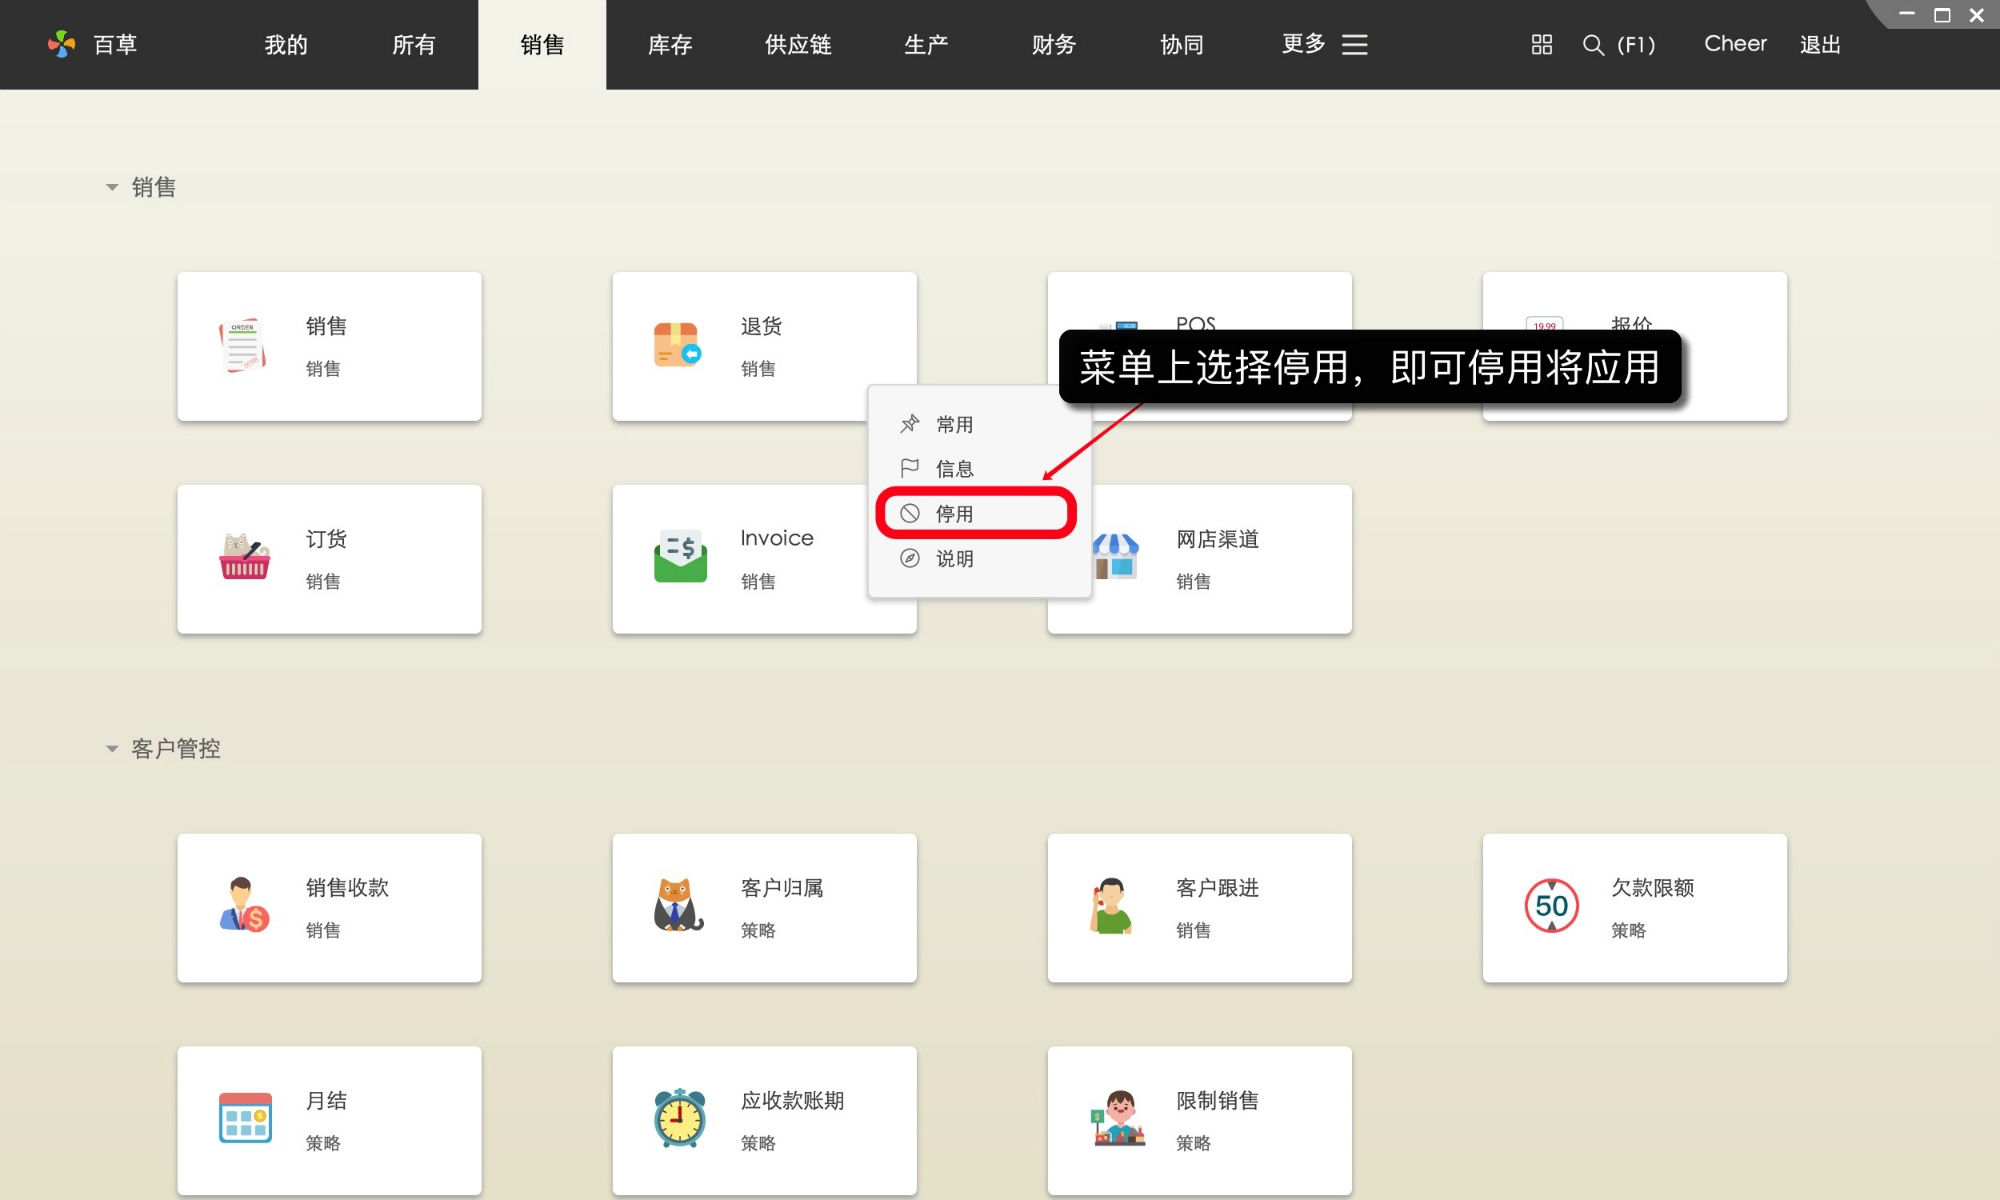The height and width of the screenshot is (1200, 2000).
Task: Click the 退货 return package icon
Action: pos(678,345)
